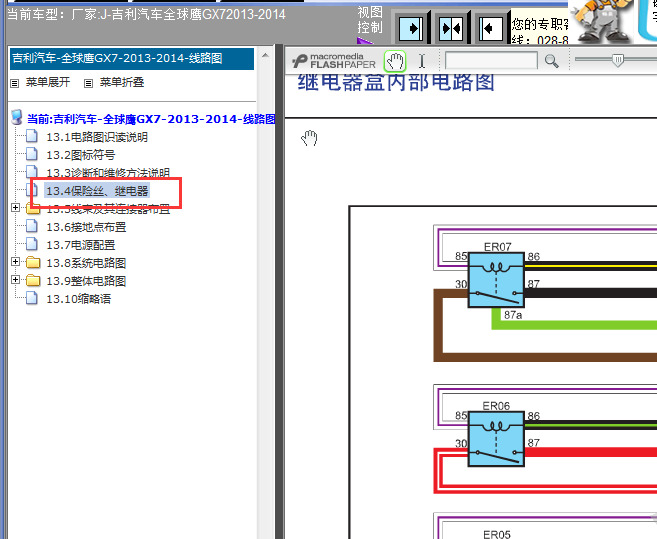Click page icon of 13.10缩略语

tap(32, 298)
